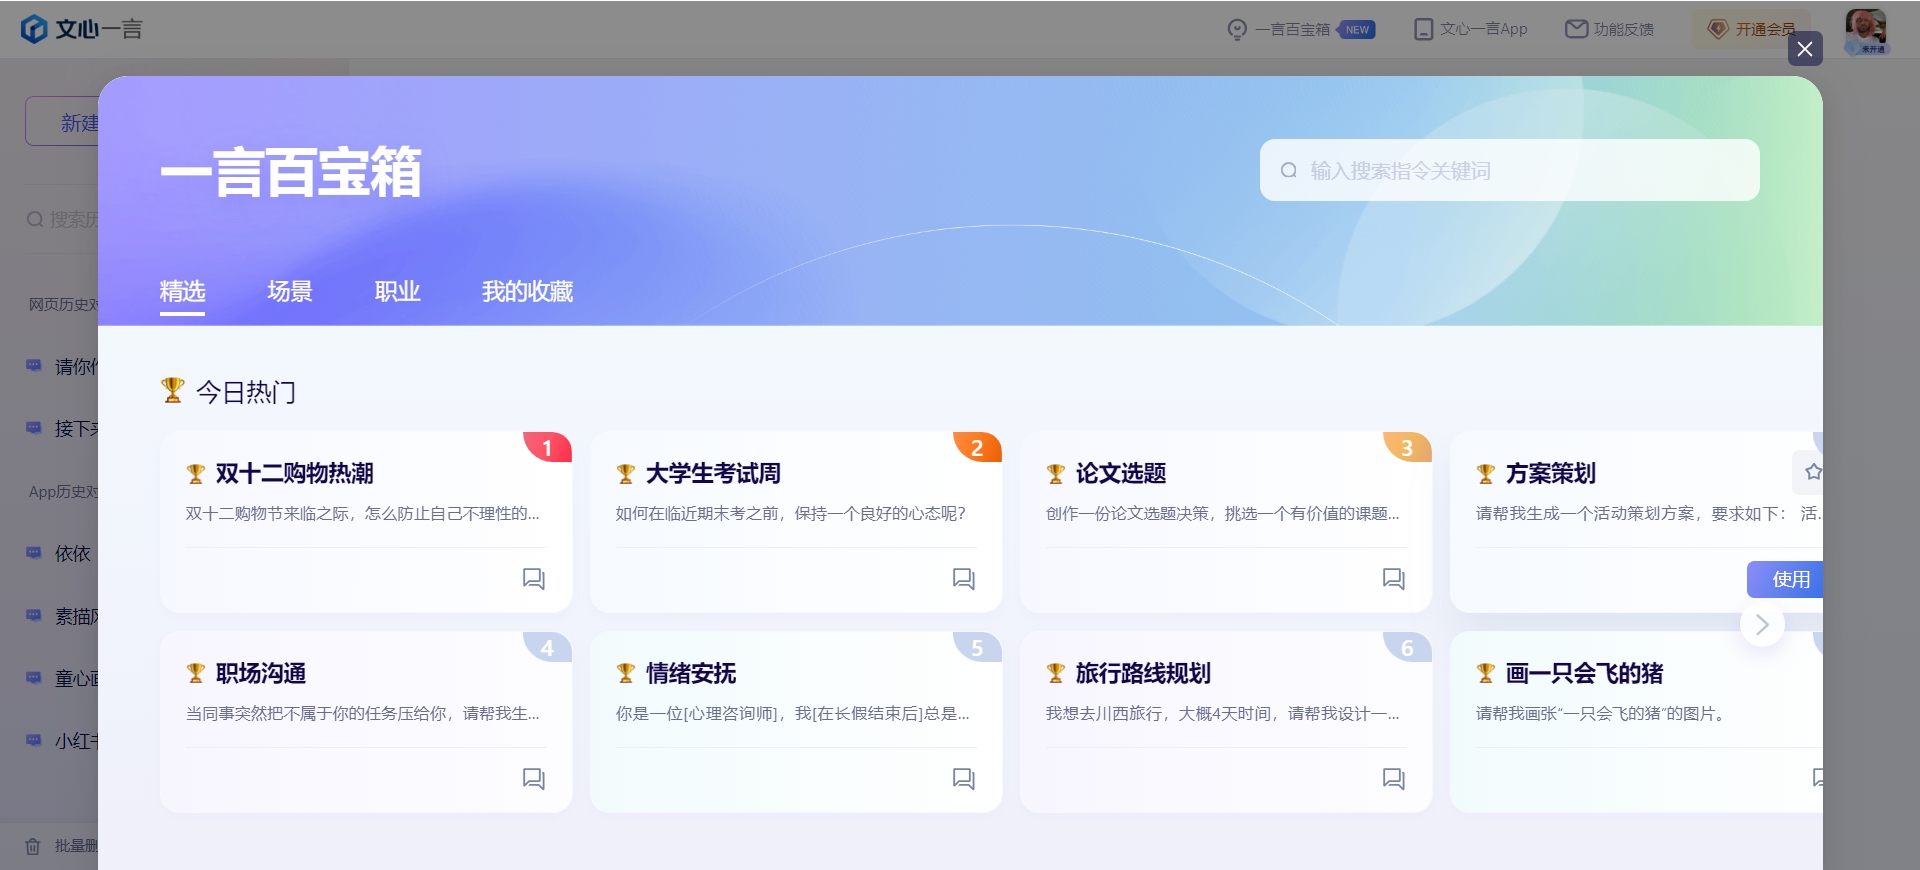
Task: Click the 大学生考试周 card title
Action: [x=713, y=473]
